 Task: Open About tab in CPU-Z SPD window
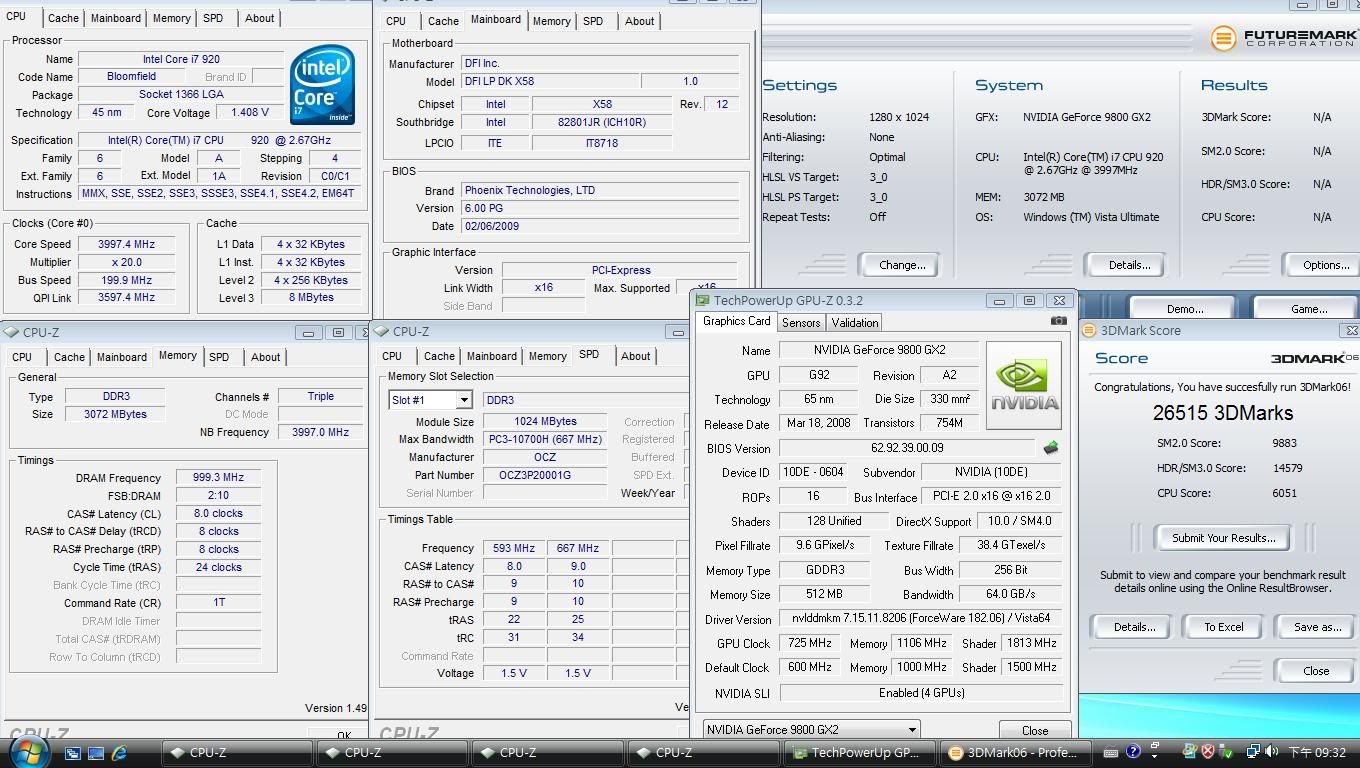coord(636,356)
